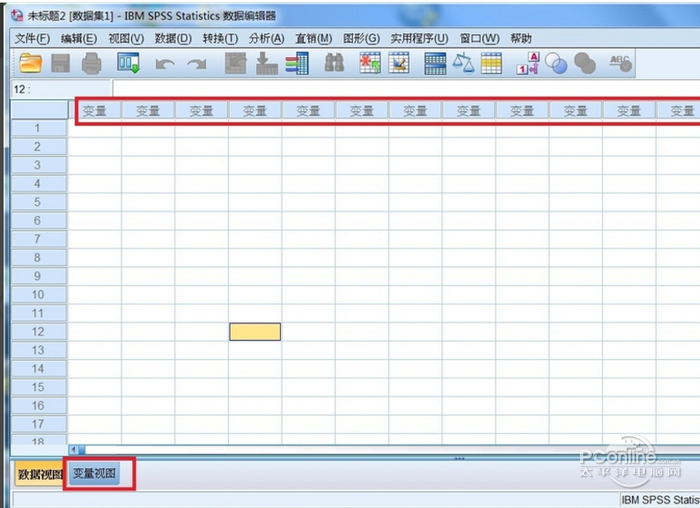
Task: Select row header 6
Action: click(x=39, y=221)
